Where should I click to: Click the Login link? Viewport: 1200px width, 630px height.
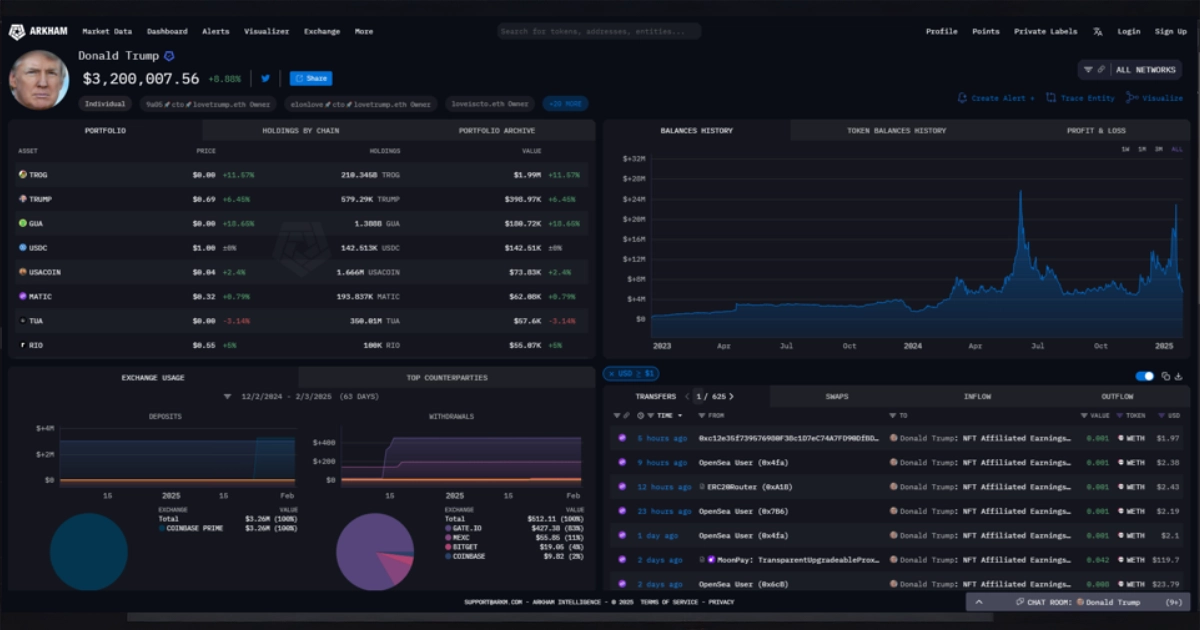[x=1129, y=31]
